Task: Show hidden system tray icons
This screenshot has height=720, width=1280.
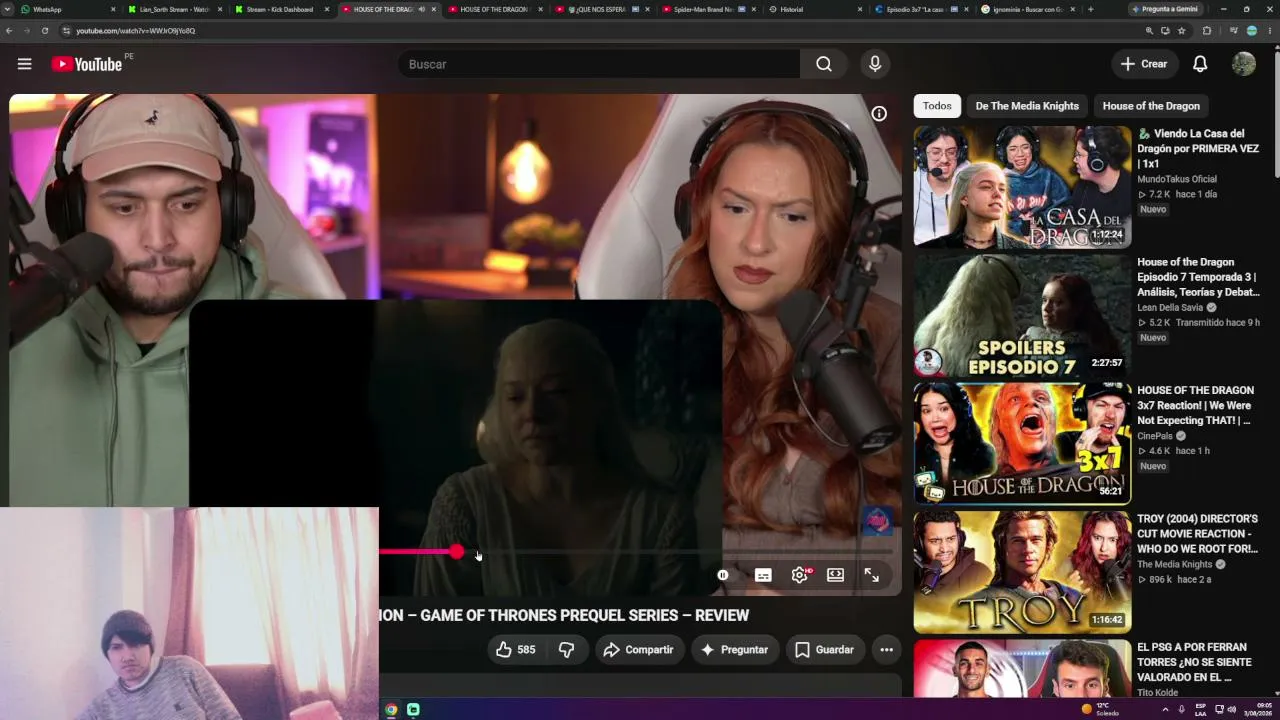Action: (1165, 710)
